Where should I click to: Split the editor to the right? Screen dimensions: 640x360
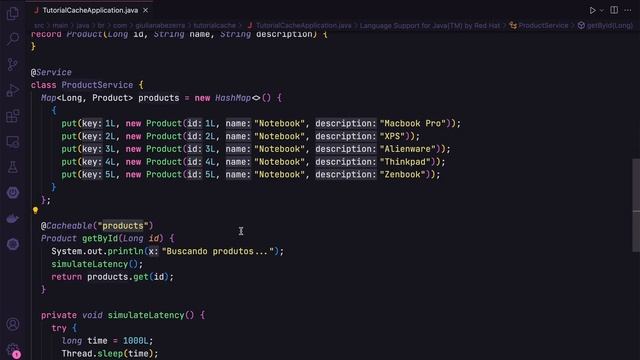[614, 10]
